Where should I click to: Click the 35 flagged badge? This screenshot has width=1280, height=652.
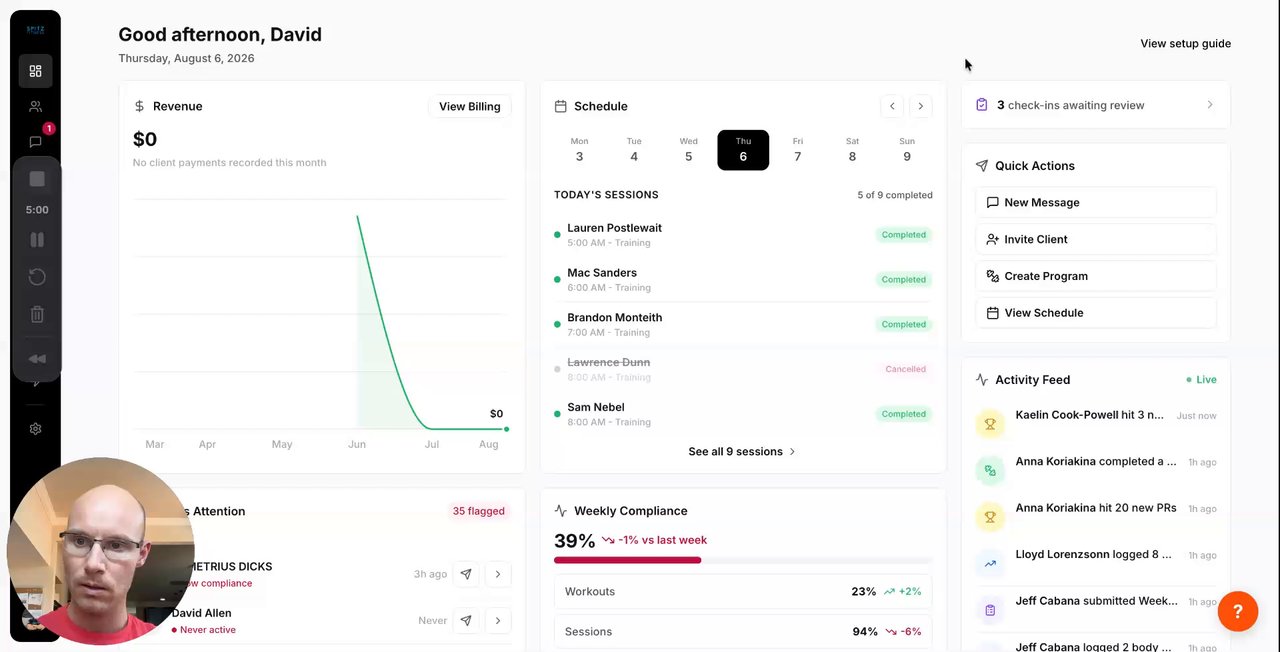tap(478, 511)
